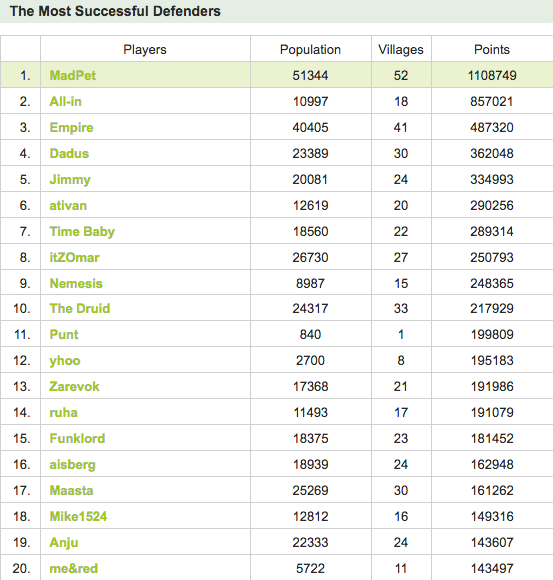This screenshot has height=580, width=553.
Task: Select itZOmar in the ranking
Action: coord(74,257)
